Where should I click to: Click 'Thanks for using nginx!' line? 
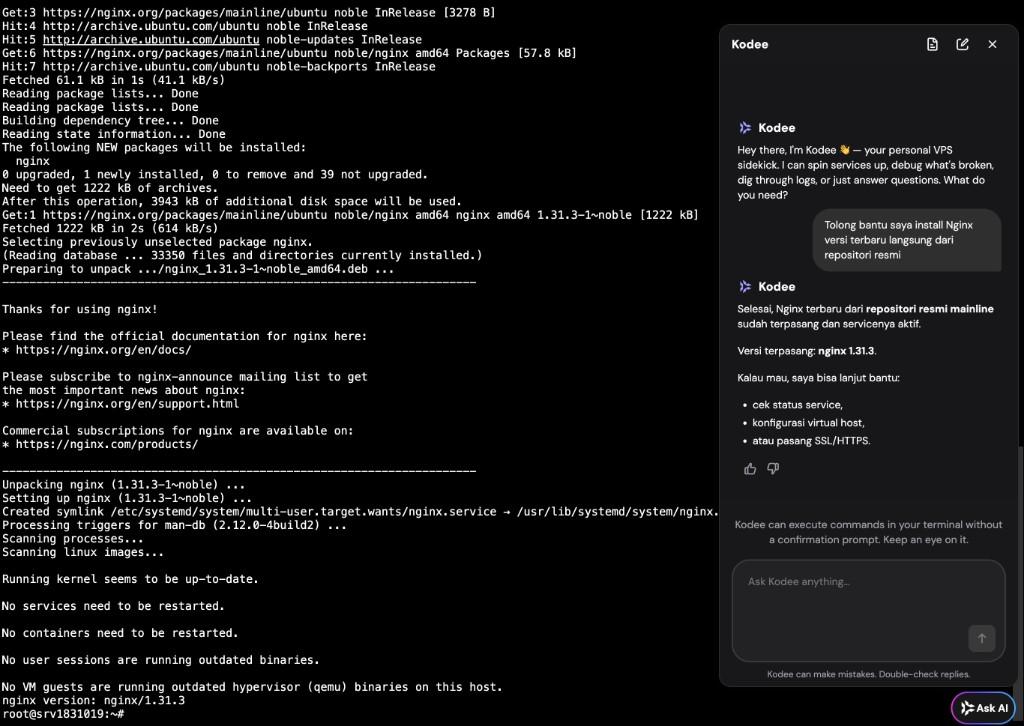coord(80,309)
